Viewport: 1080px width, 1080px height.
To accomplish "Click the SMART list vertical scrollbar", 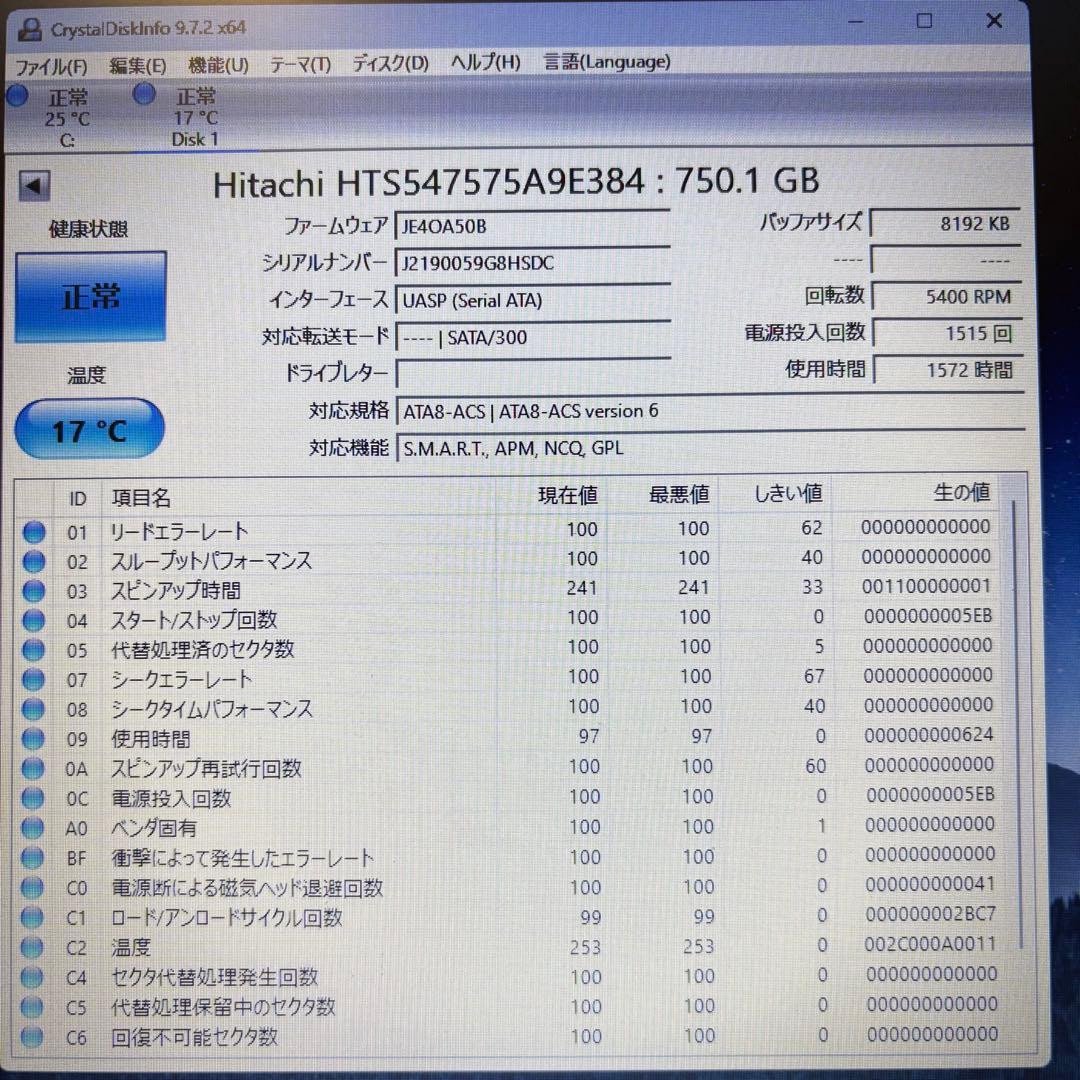I will (x=1015, y=723).
